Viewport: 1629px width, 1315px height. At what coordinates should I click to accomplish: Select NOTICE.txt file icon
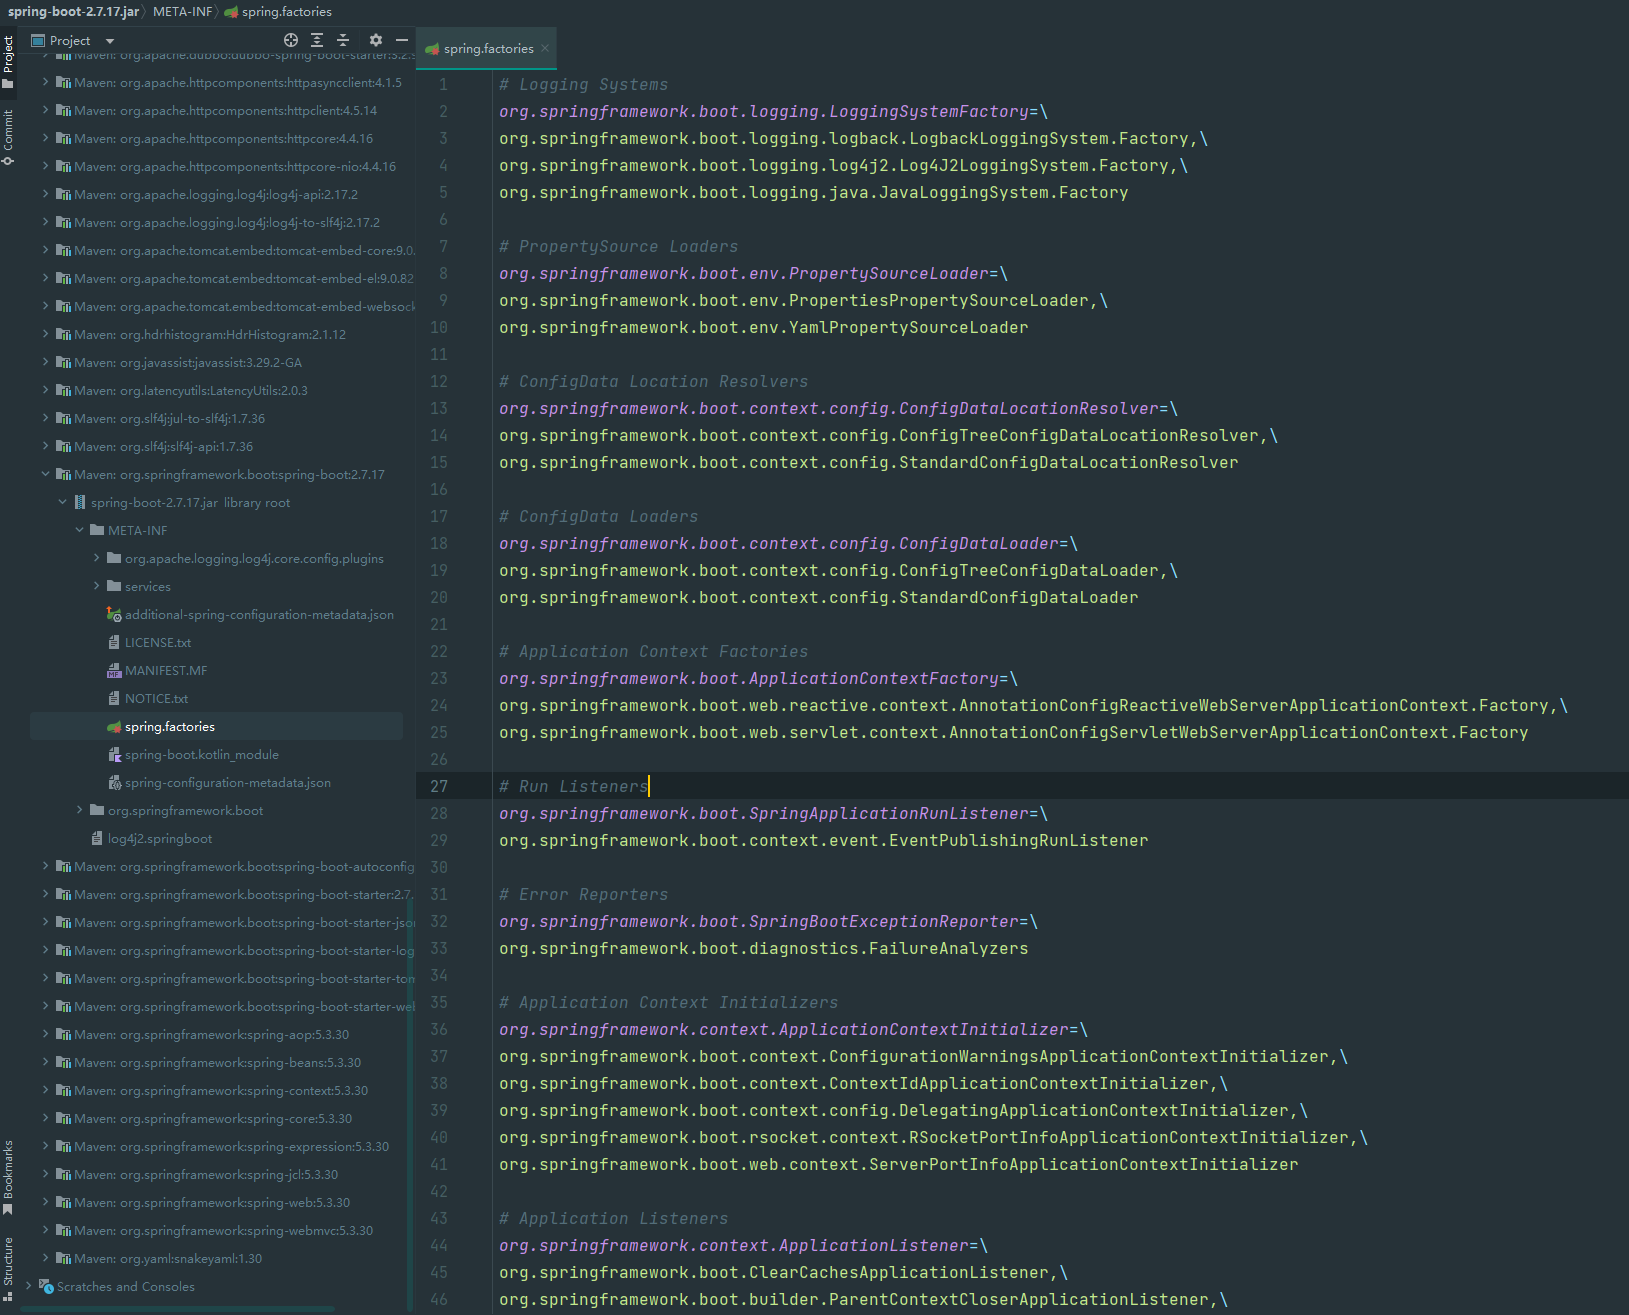click(114, 698)
